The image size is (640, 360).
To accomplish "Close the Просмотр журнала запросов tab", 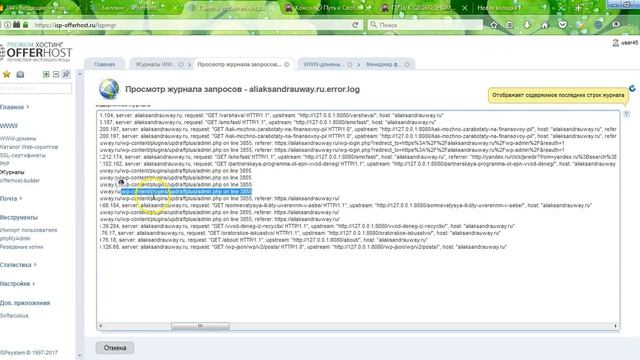I will 287,64.
